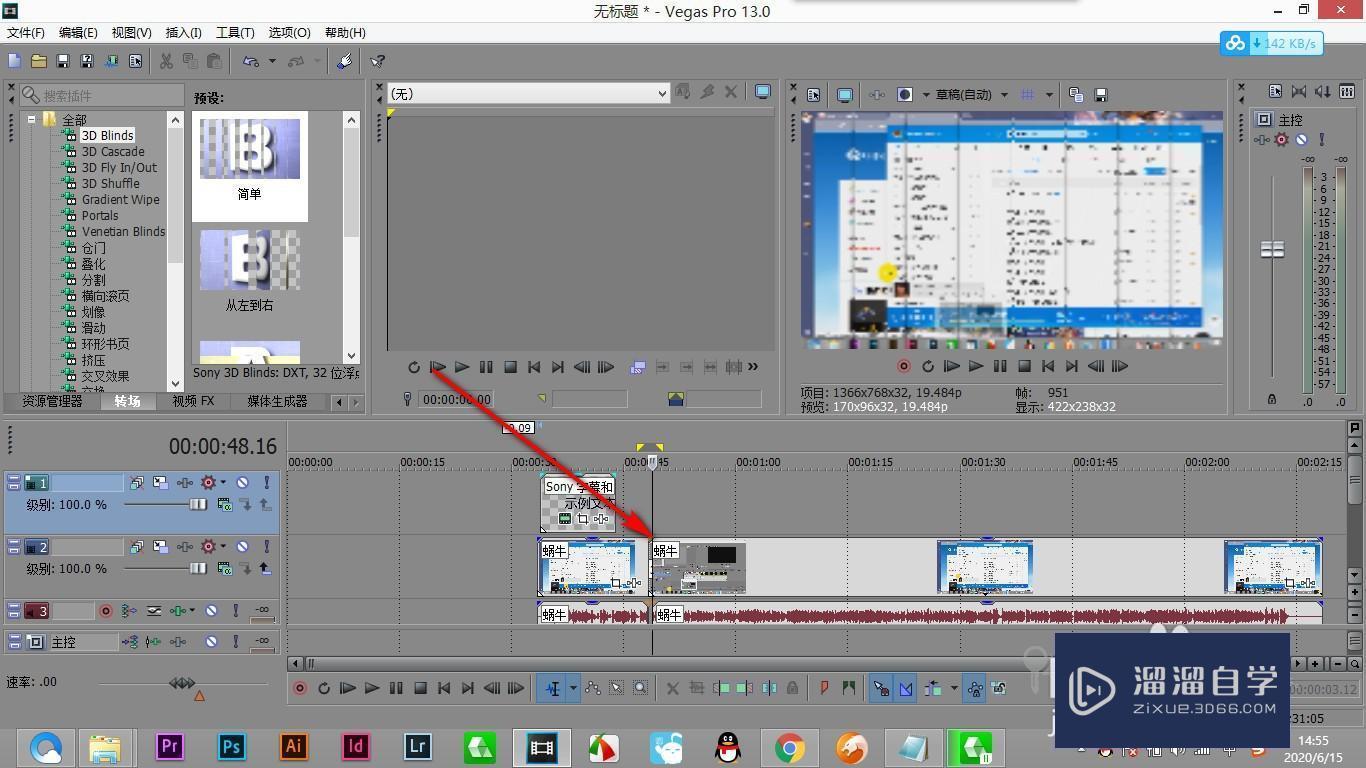The height and width of the screenshot is (768, 1366).
Task: Open the 插入(I) menu
Action: (183, 33)
